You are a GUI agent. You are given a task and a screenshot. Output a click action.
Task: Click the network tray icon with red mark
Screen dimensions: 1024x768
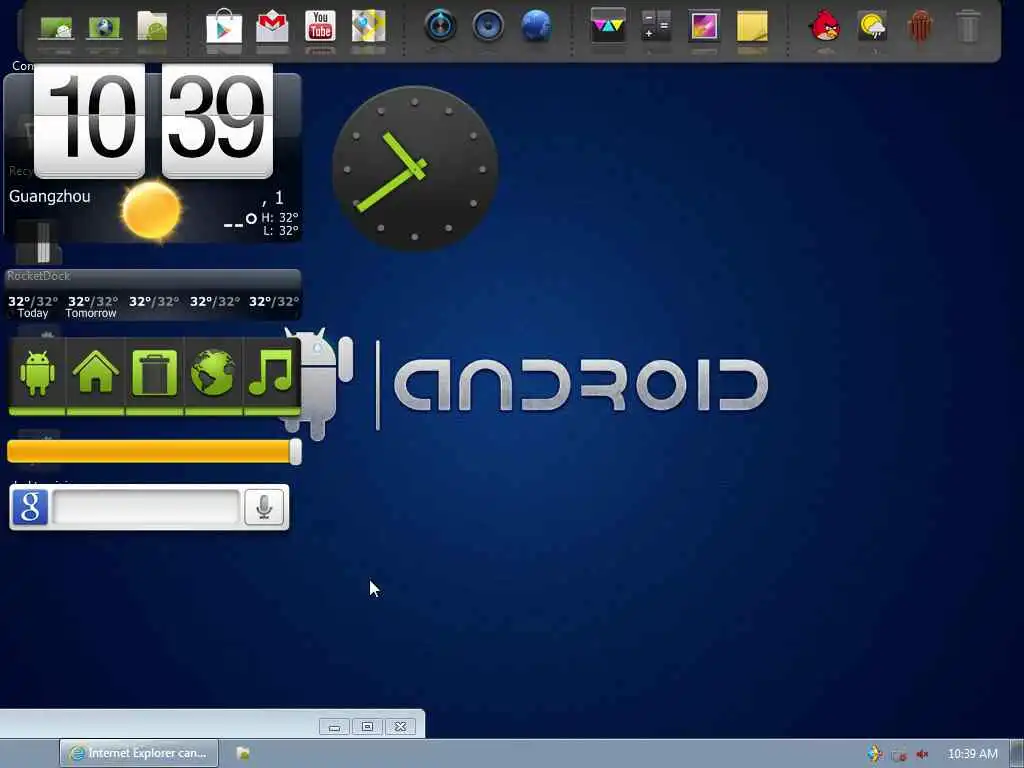point(899,754)
